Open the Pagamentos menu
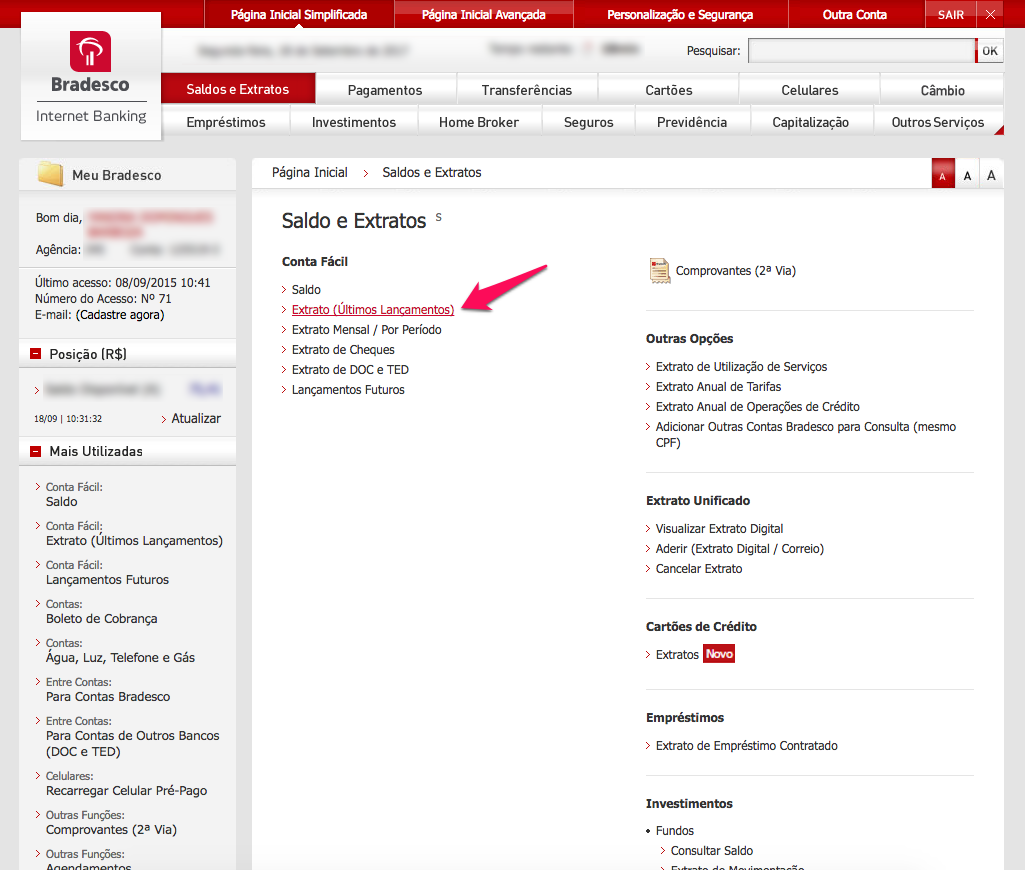 pyautogui.click(x=385, y=90)
